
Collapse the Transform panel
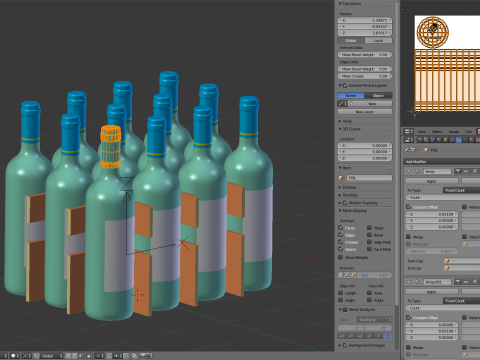point(340,4)
